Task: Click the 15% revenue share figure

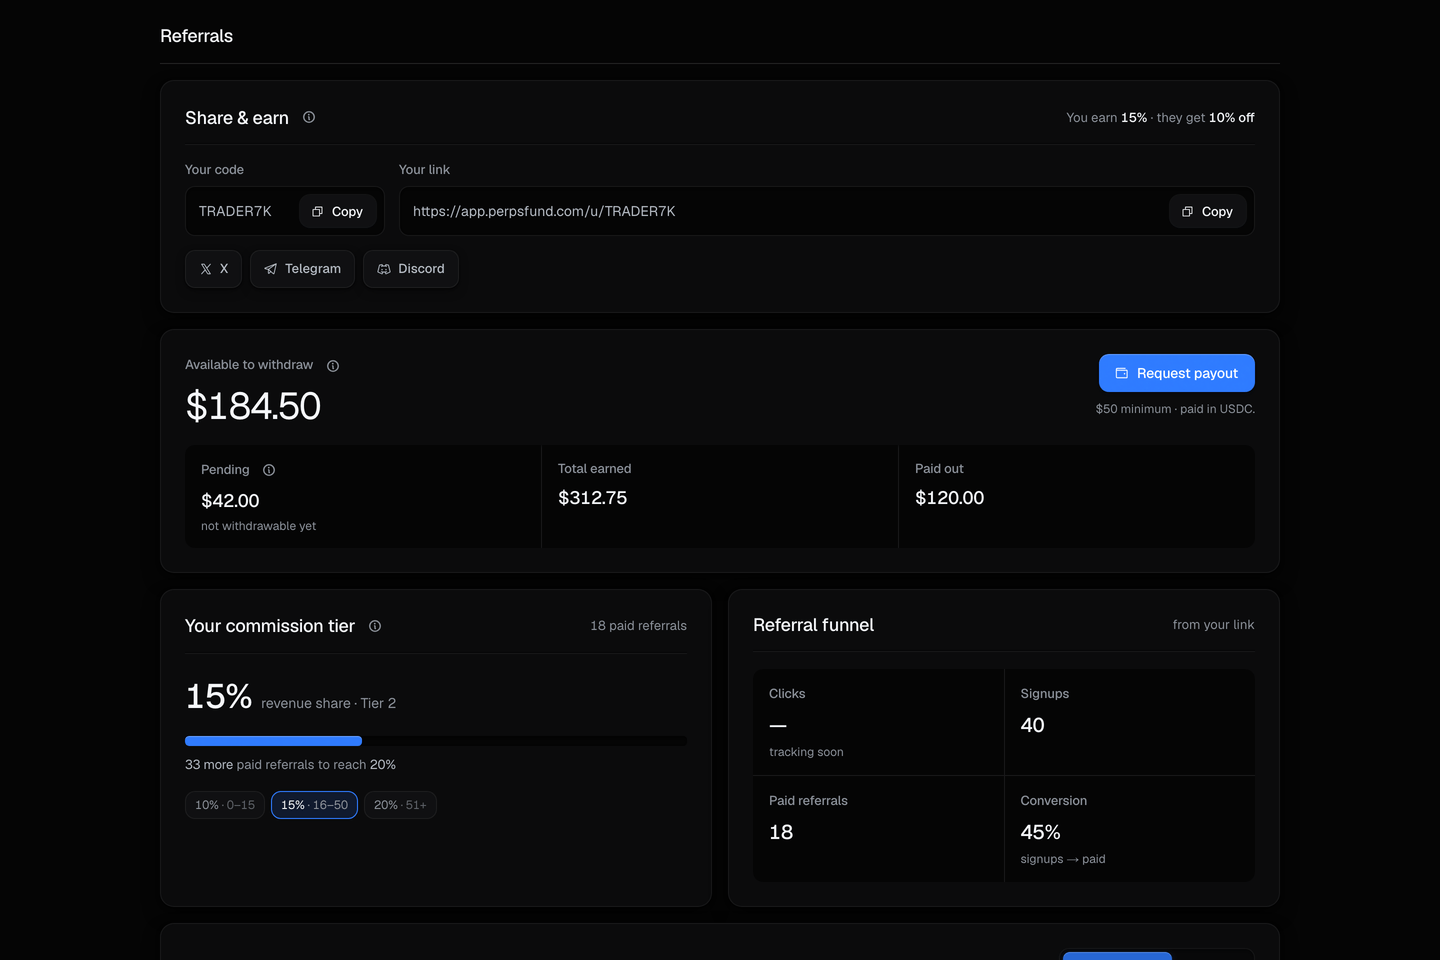Action: [219, 696]
